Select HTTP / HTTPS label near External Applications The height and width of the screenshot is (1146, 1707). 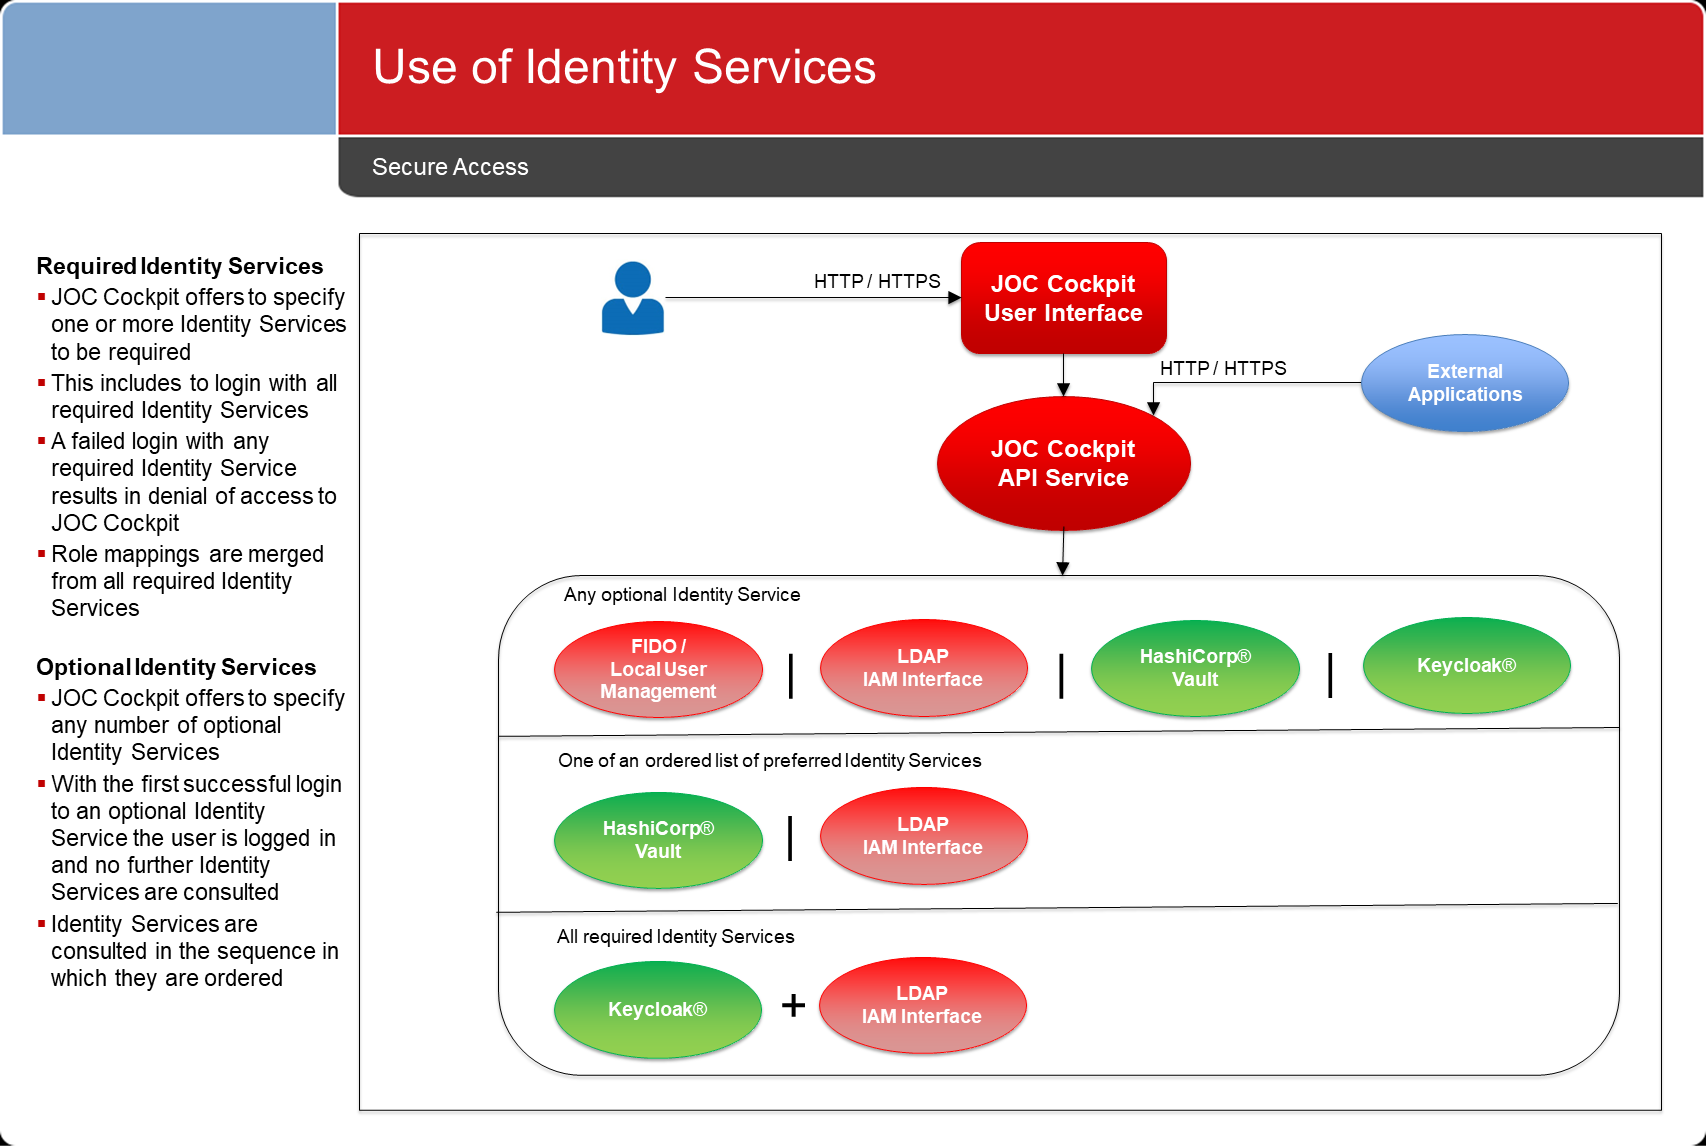point(1223,368)
